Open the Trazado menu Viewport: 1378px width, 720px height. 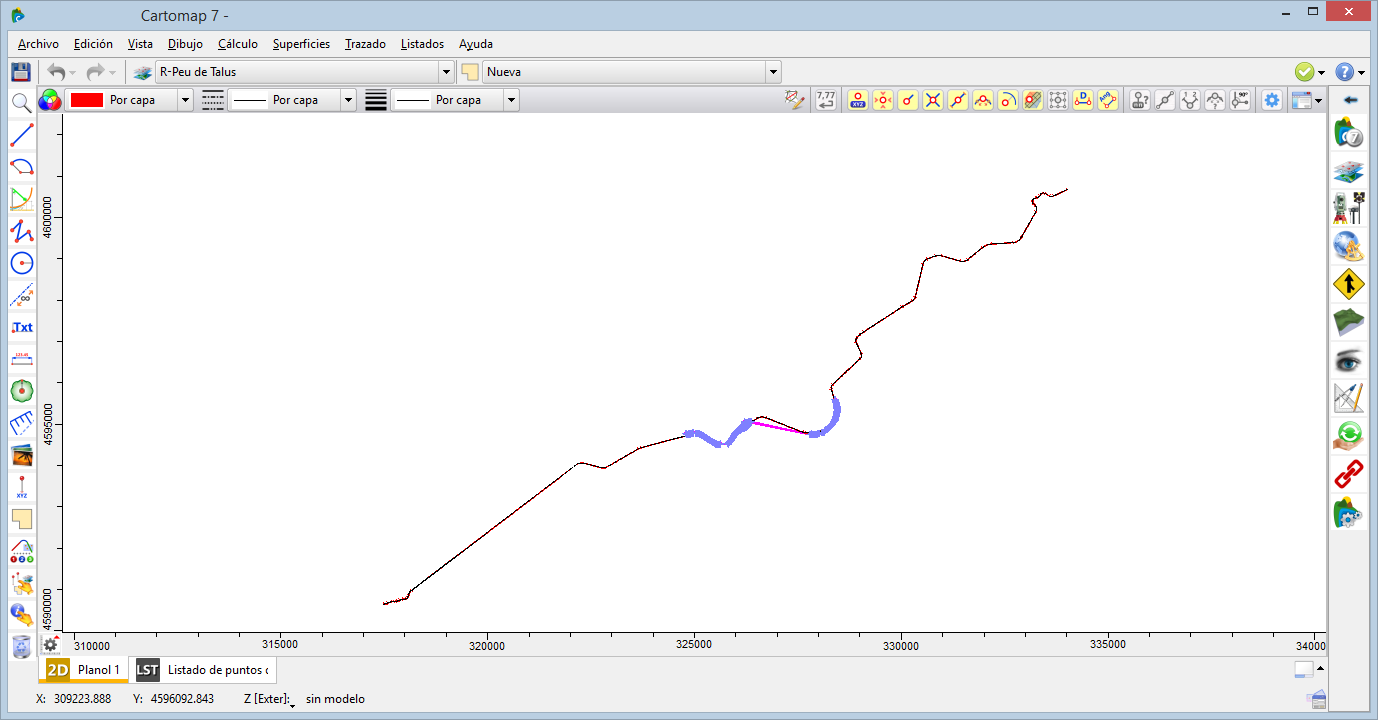(365, 44)
